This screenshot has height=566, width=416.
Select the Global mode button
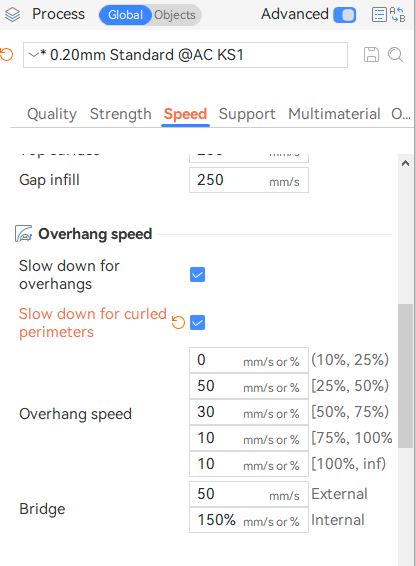coord(125,15)
